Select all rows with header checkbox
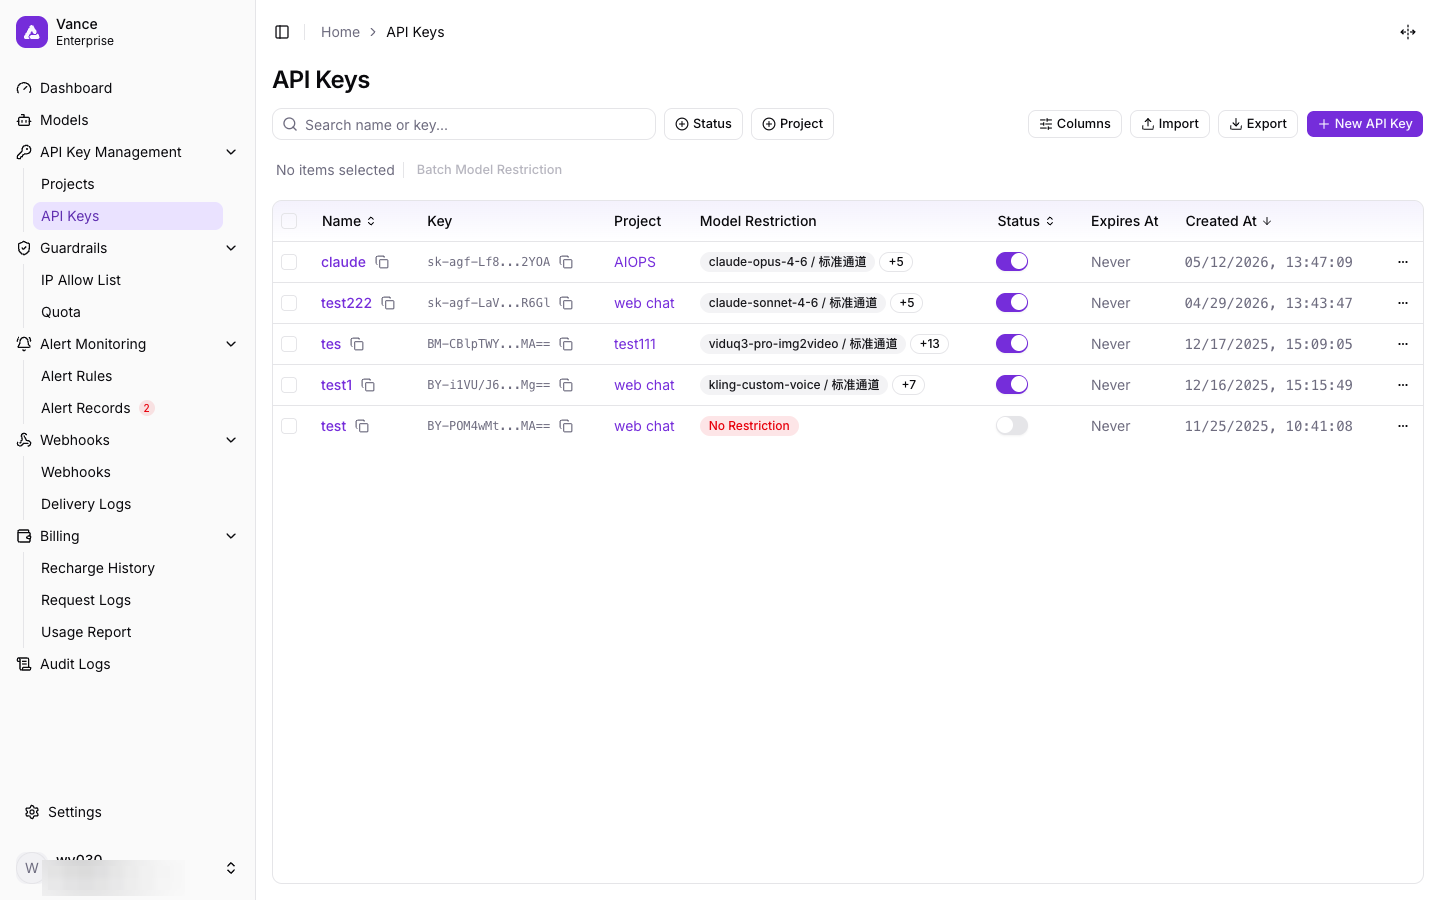Viewport: 1440px width, 900px height. coord(289,221)
